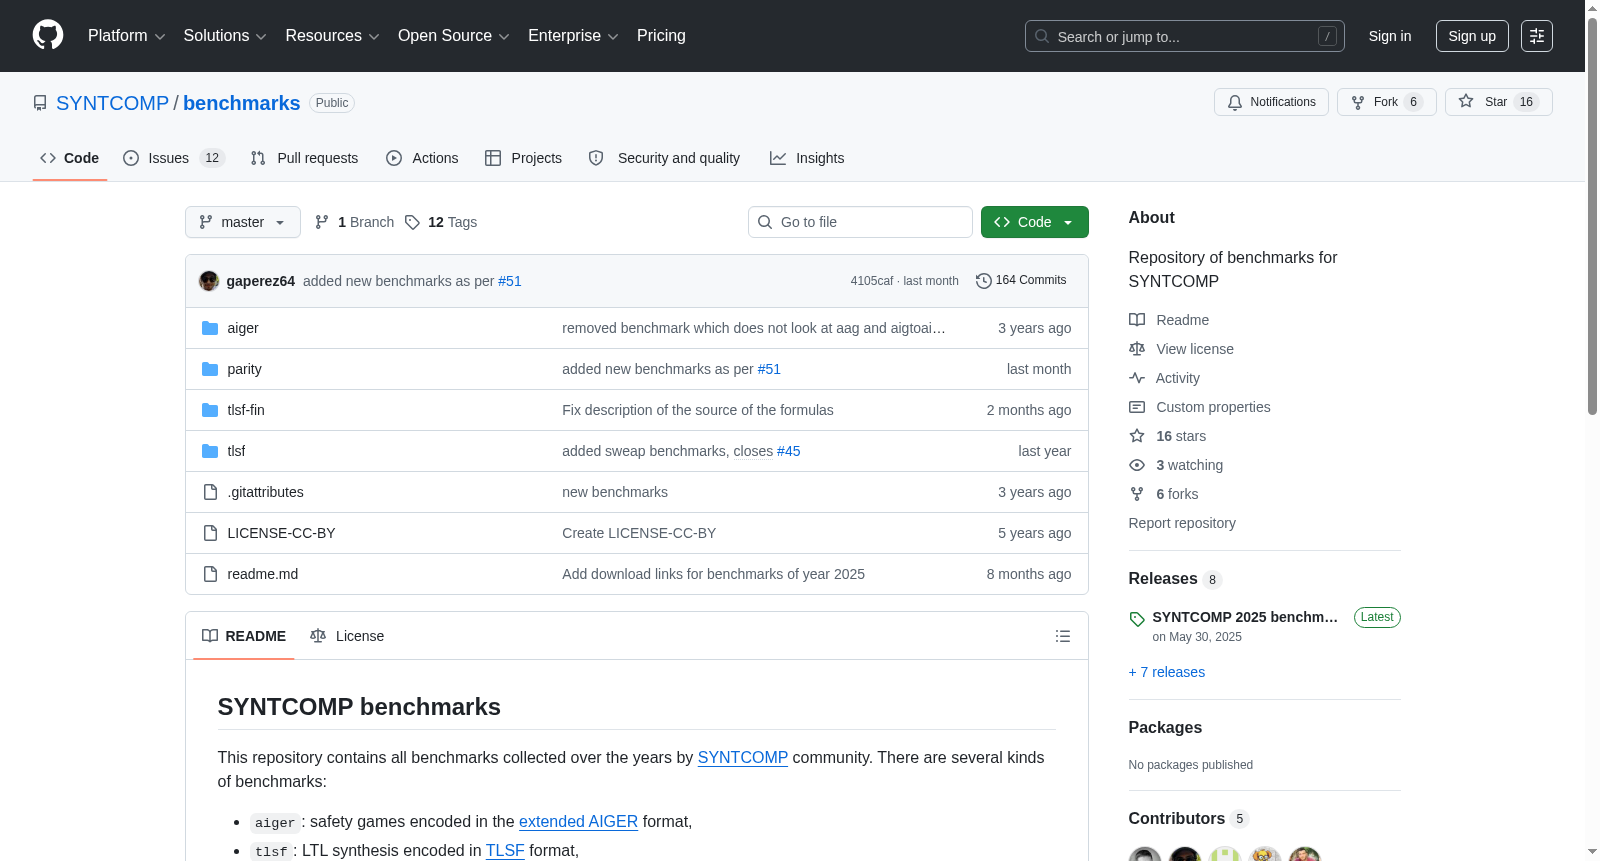This screenshot has height=861, width=1600.
Task: Click the 12 Tags link
Action: 441,222
